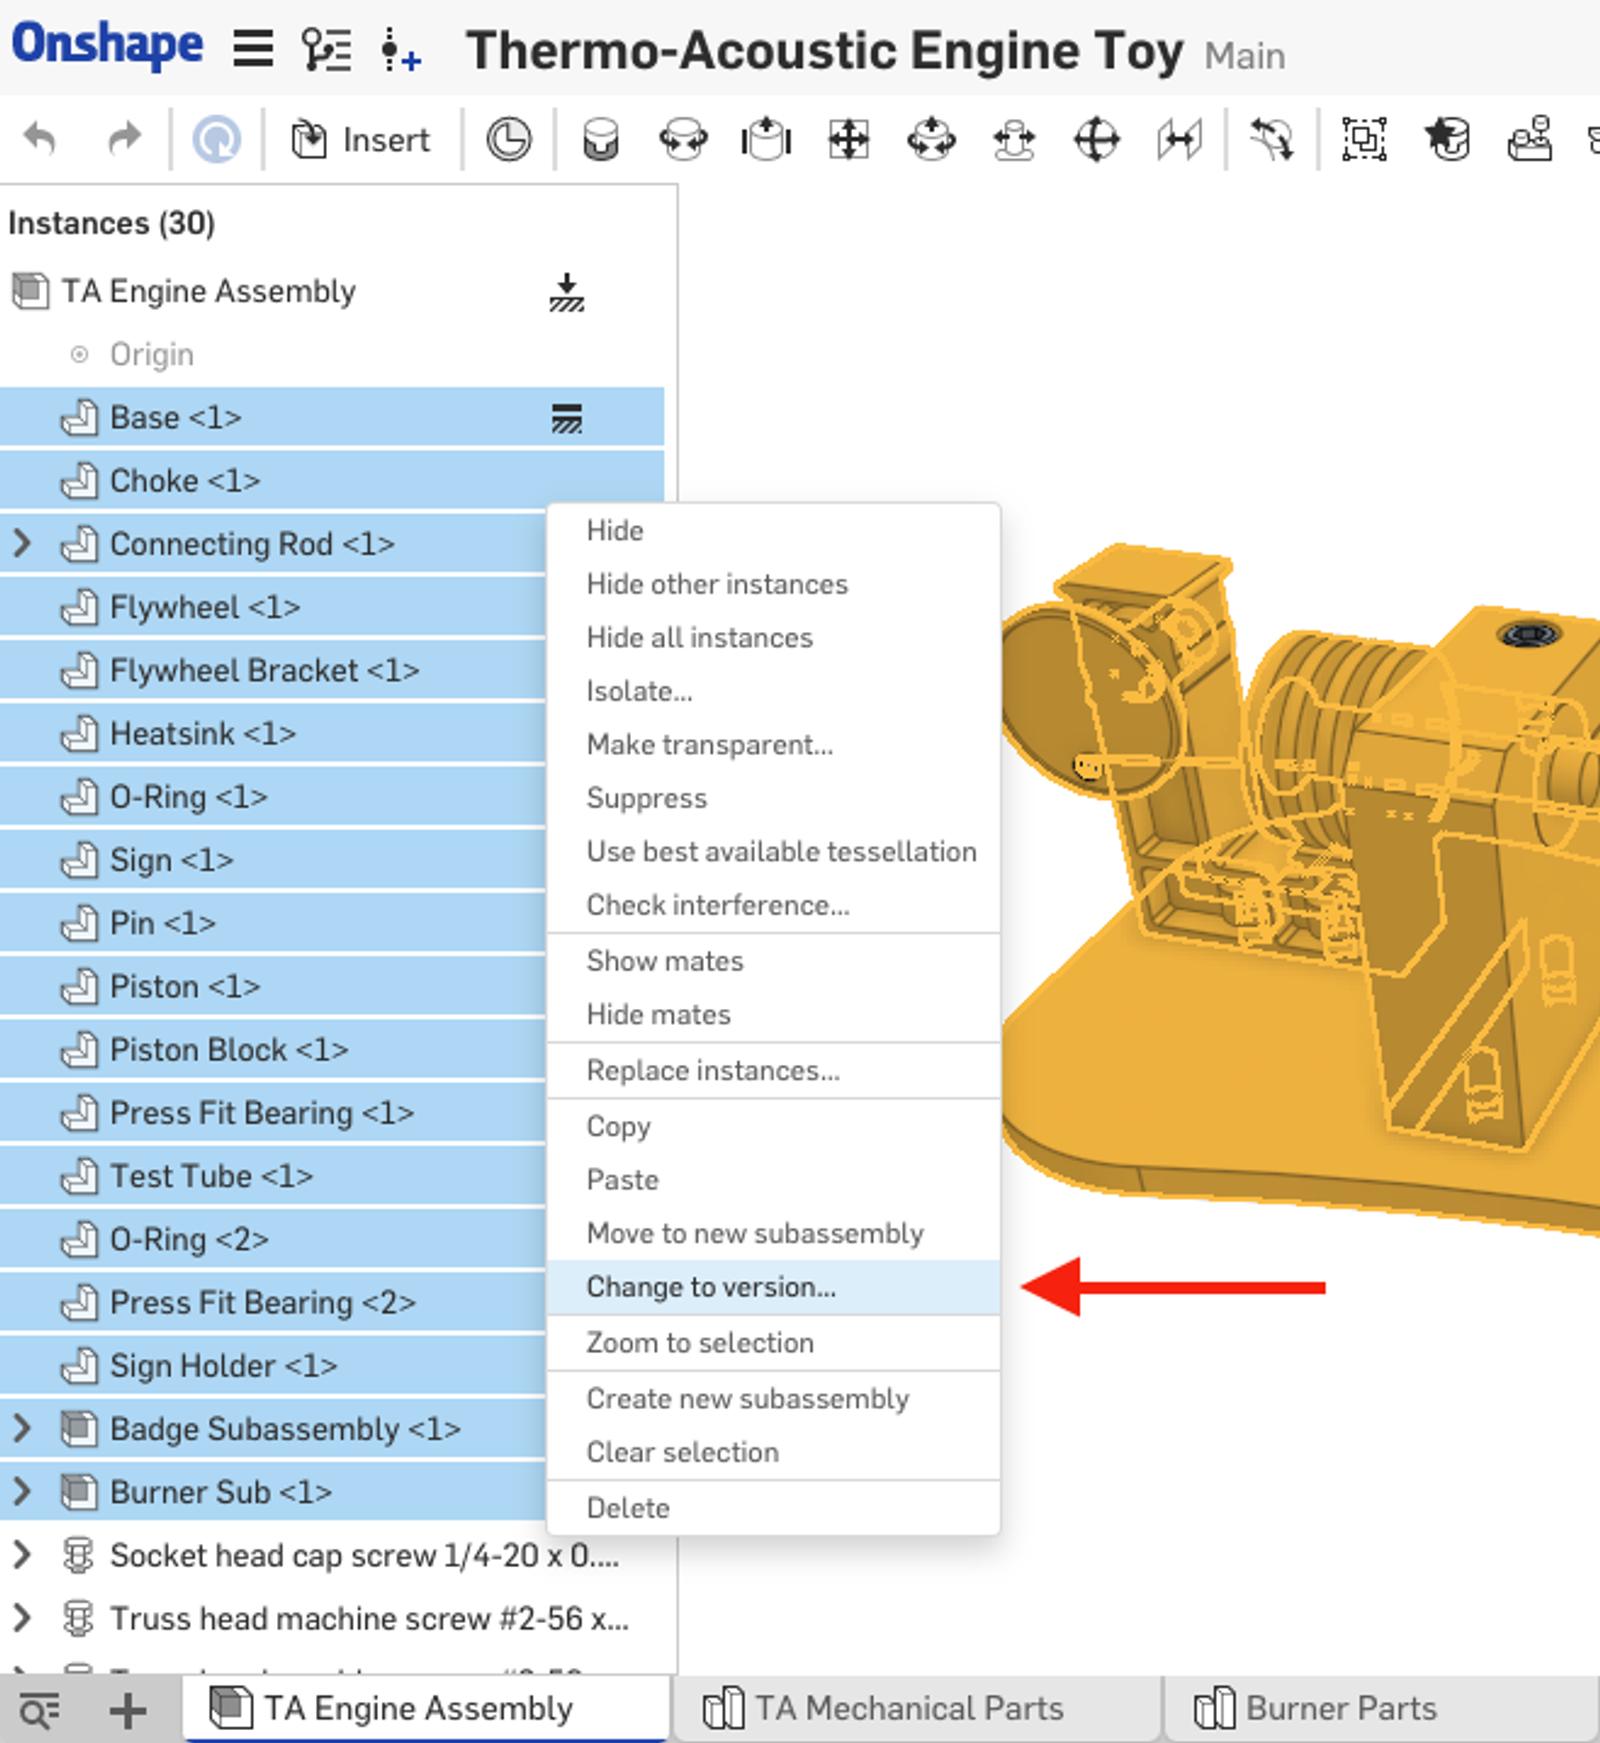The width and height of the screenshot is (1600, 1743).
Task: Expand the Badge Subassembly <1> node
Action: click(x=22, y=1429)
